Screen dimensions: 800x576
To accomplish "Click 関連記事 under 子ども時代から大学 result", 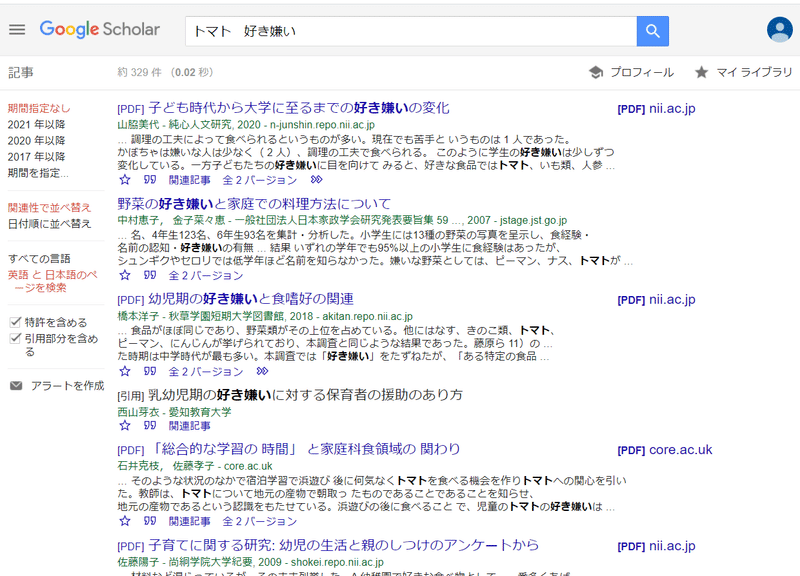I will [189, 180].
